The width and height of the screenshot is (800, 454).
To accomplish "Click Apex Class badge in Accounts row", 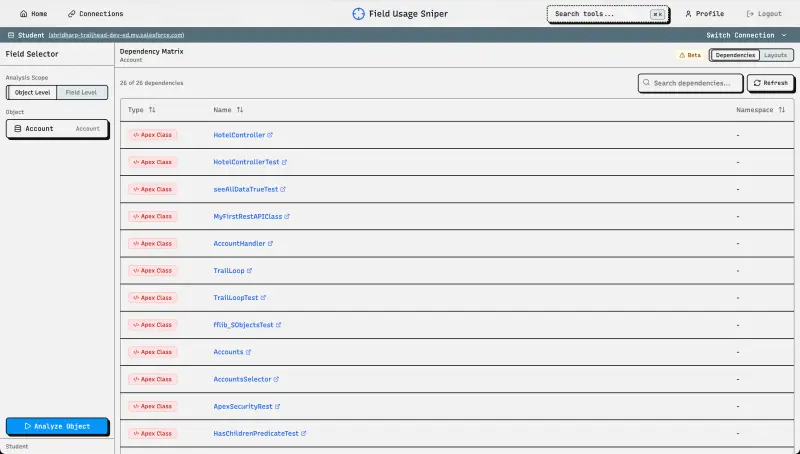I will click(153, 352).
